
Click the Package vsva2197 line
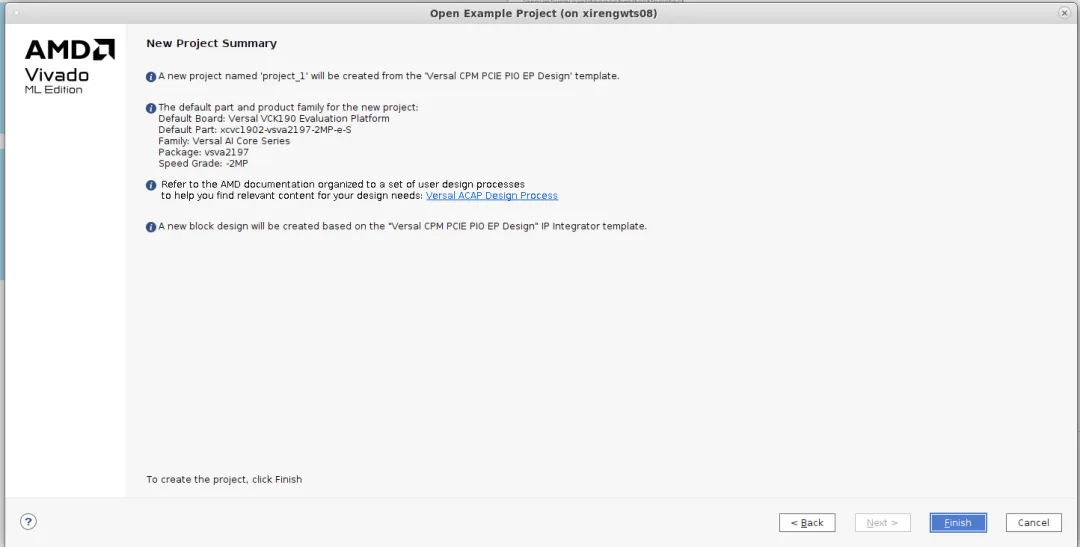[203, 152]
